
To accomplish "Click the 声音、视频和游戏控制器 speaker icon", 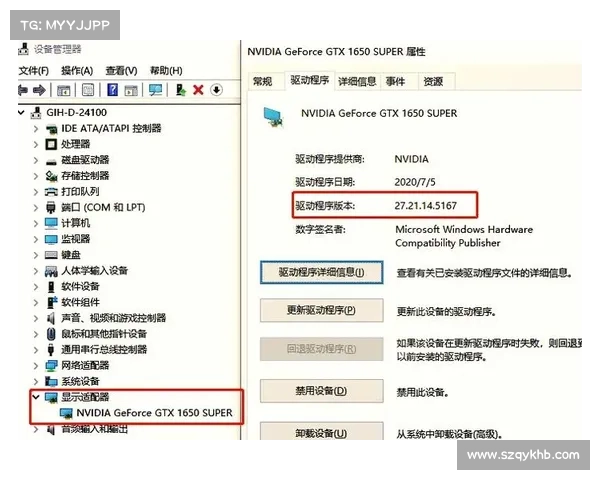I will (51, 318).
